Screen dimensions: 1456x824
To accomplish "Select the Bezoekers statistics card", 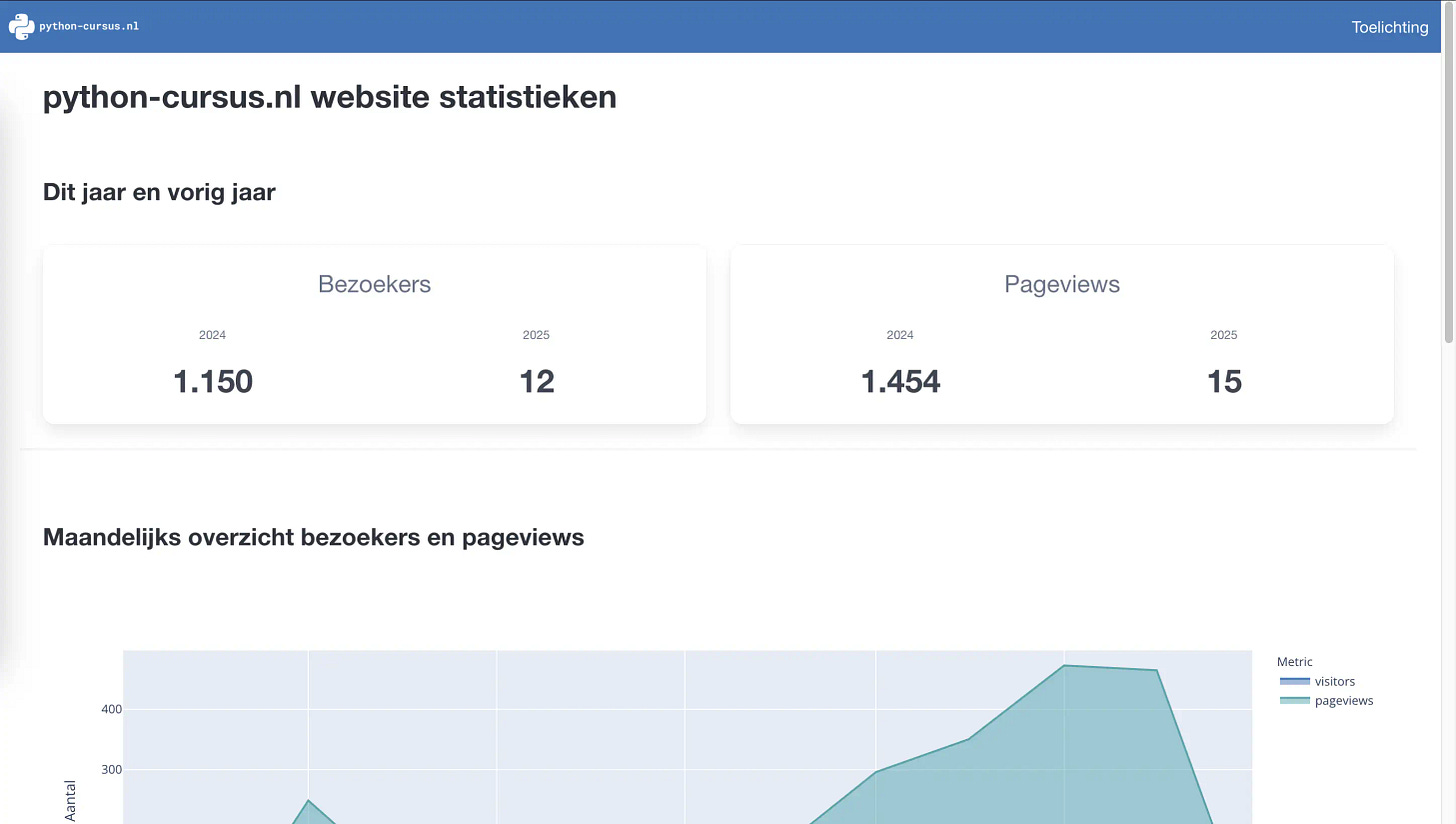I will [x=374, y=334].
